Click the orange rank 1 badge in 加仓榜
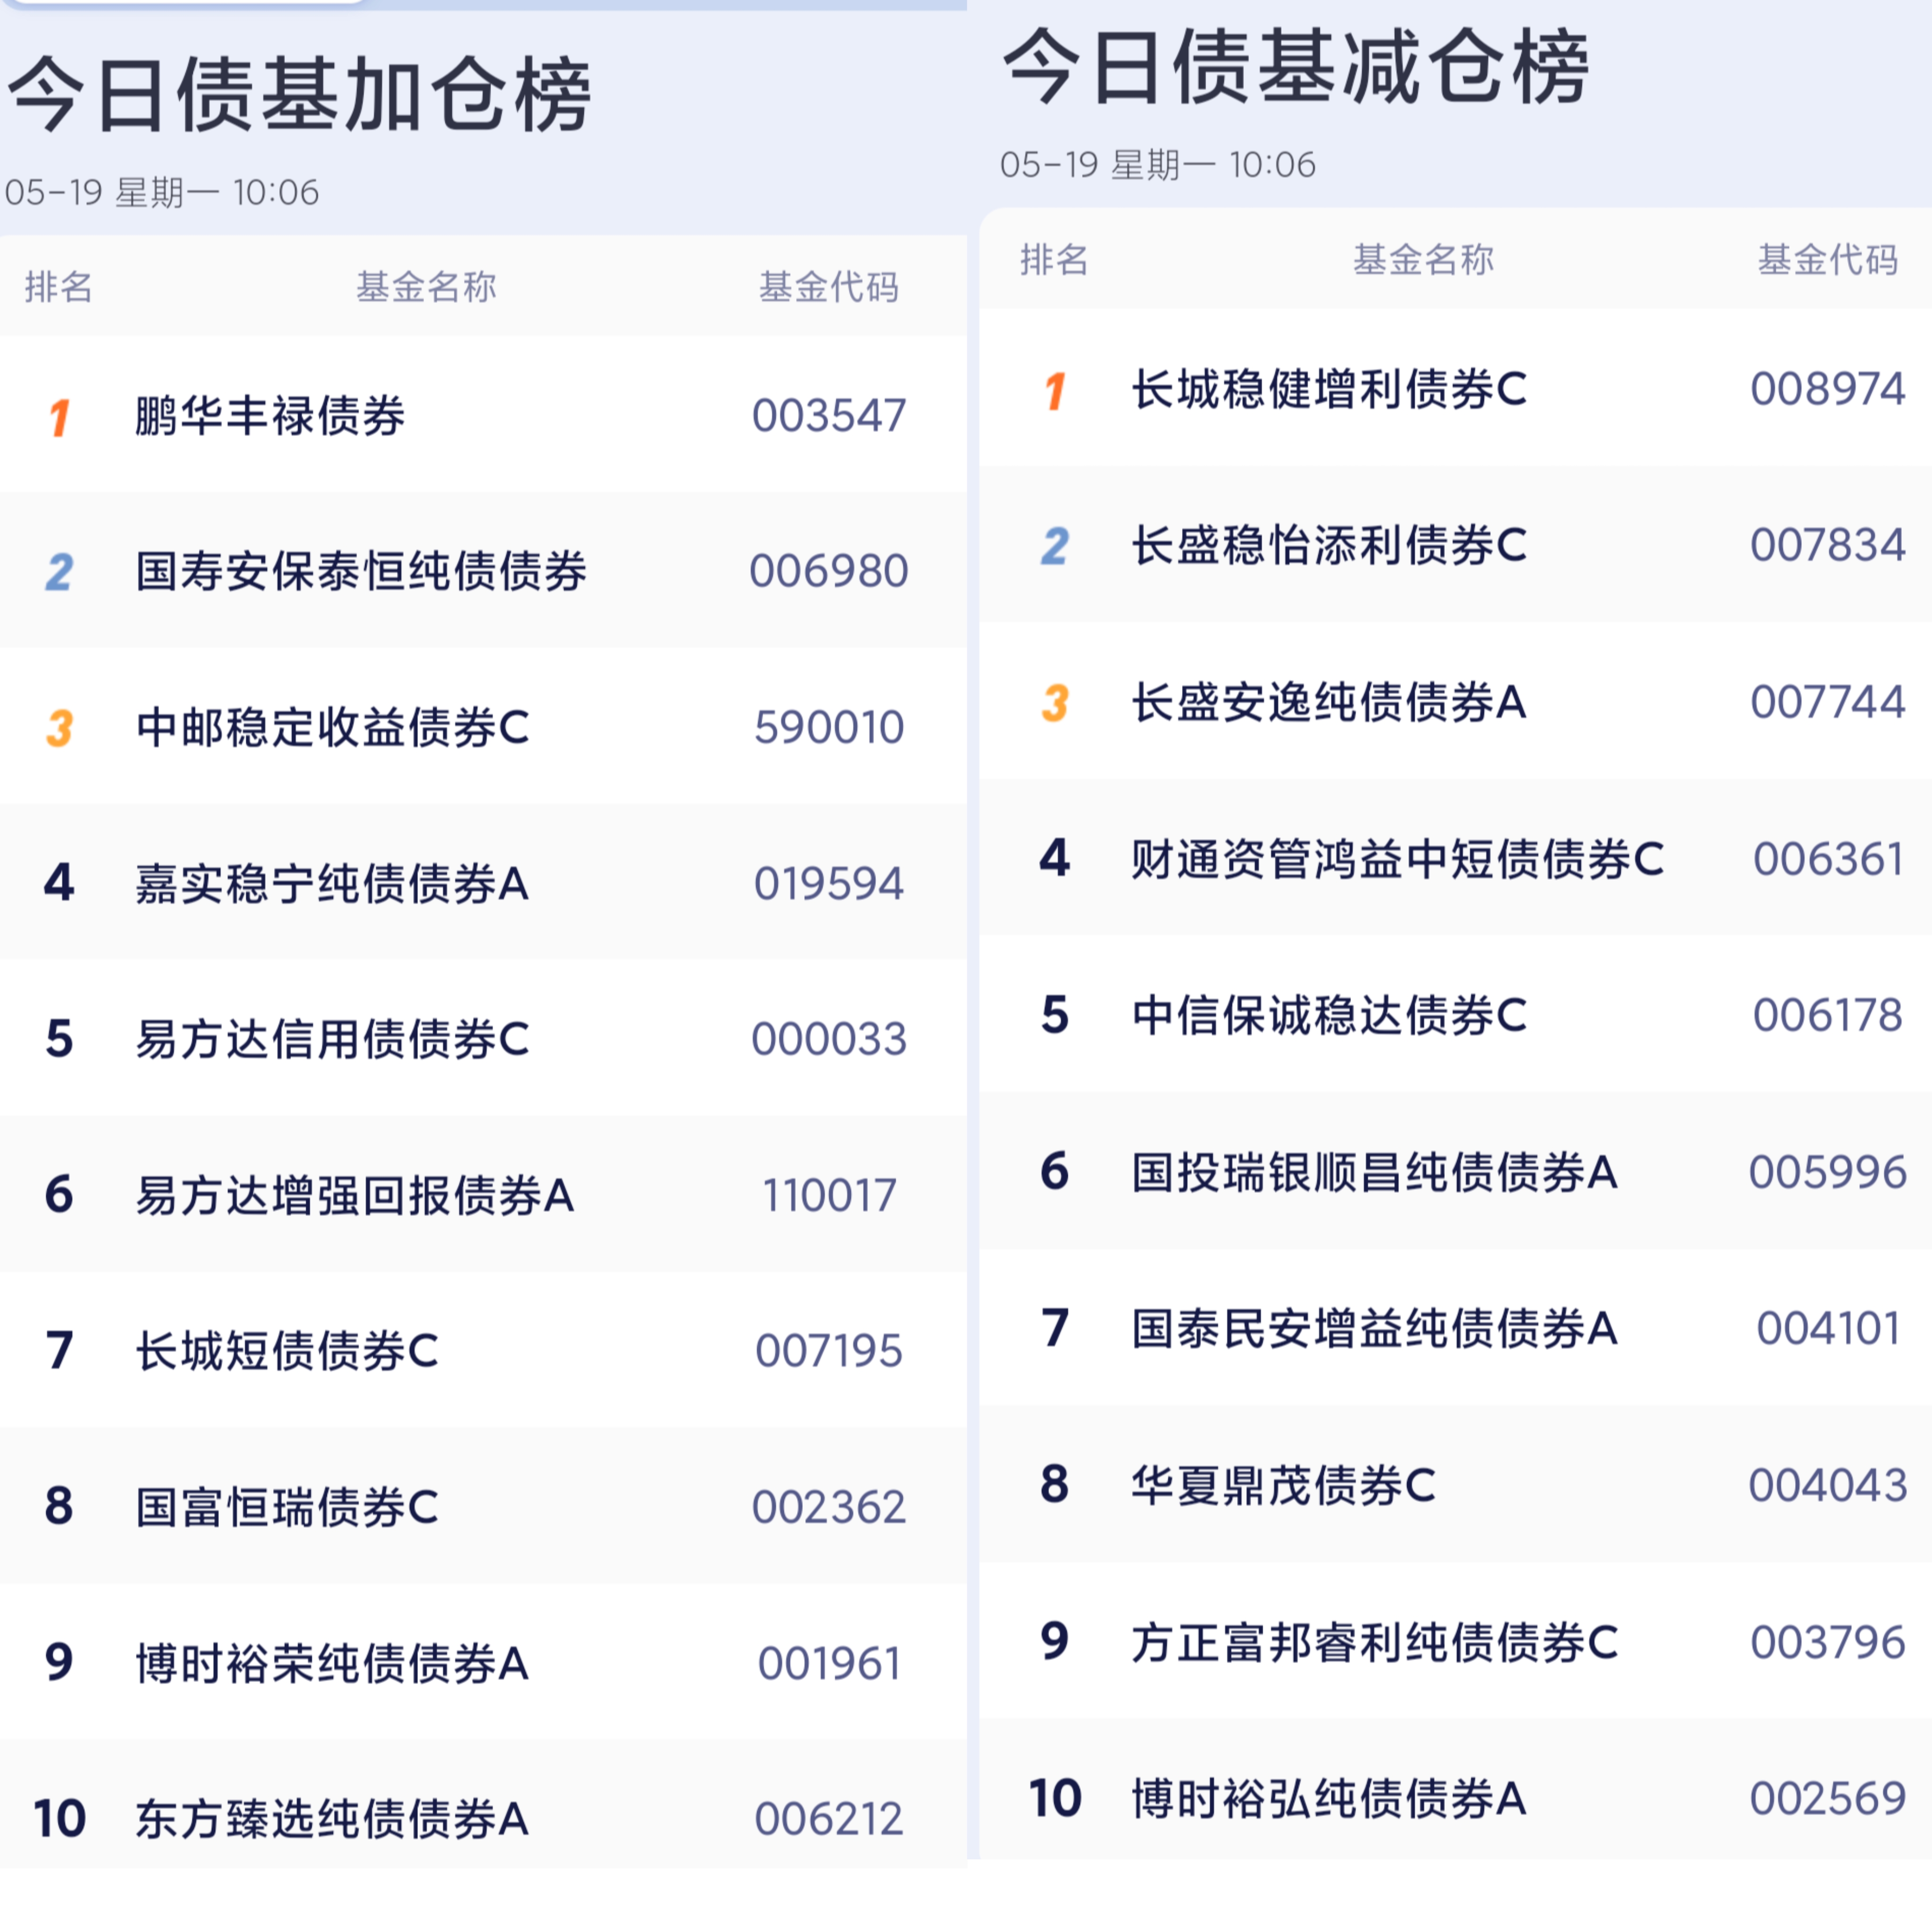1932x1932 pixels. [x=59, y=417]
